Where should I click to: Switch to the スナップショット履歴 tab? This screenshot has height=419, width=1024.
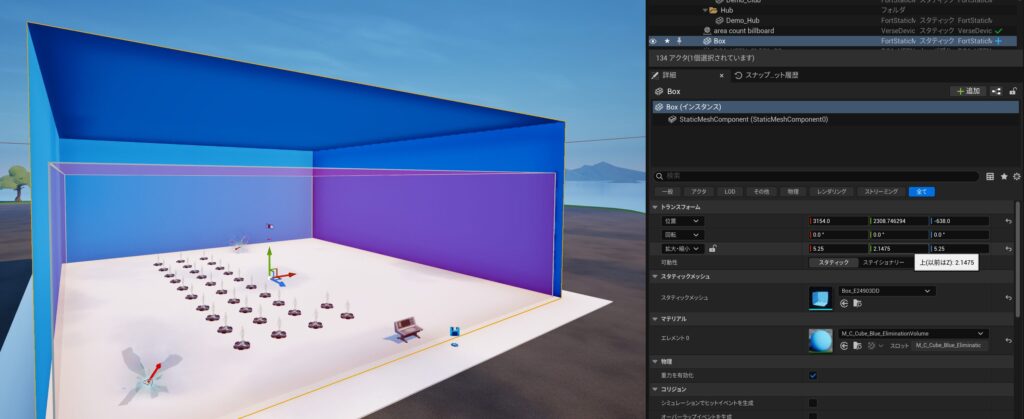pyautogui.click(x=768, y=75)
